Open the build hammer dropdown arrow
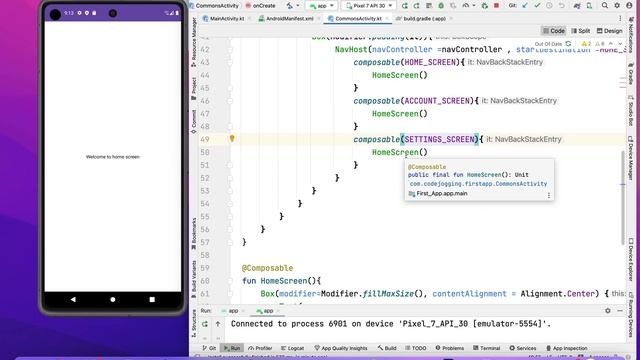 coord(298,6)
